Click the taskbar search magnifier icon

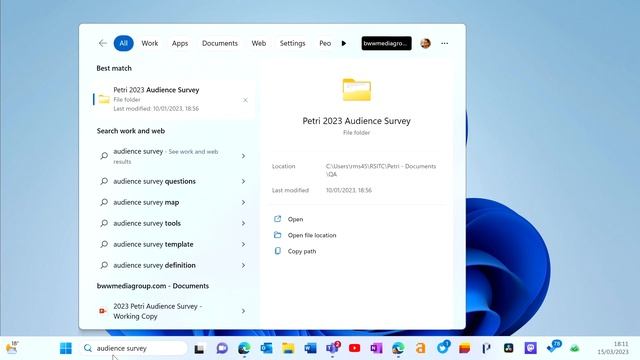(x=88, y=348)
